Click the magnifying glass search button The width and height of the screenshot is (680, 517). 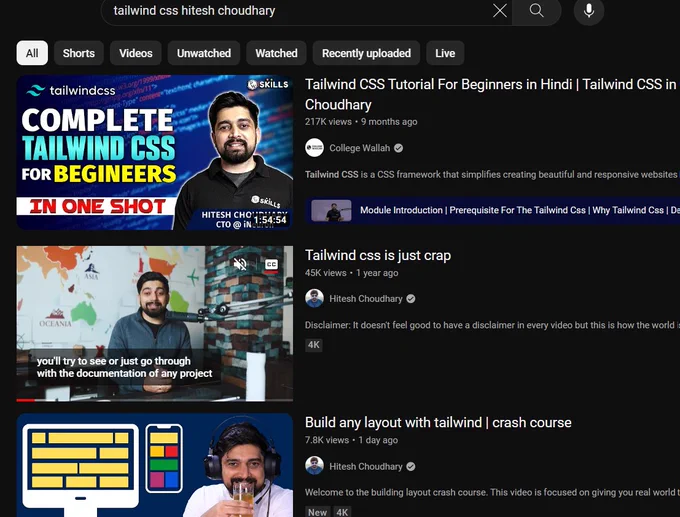pos(536,10)
